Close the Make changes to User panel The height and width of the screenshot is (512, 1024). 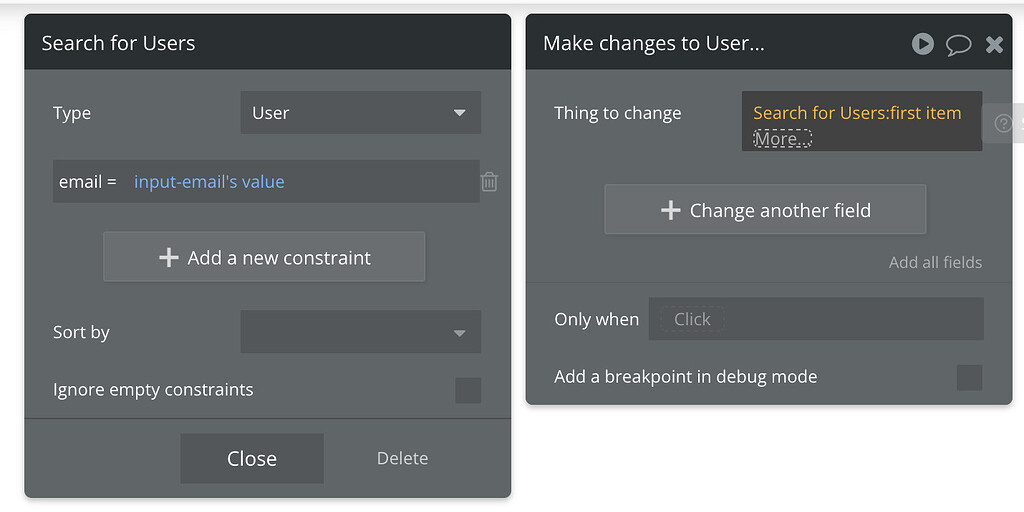tap(994, 44)
